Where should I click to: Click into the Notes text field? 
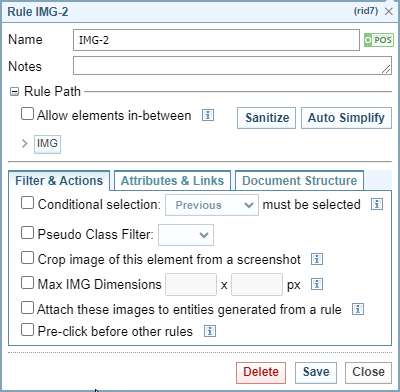point(232,65)
